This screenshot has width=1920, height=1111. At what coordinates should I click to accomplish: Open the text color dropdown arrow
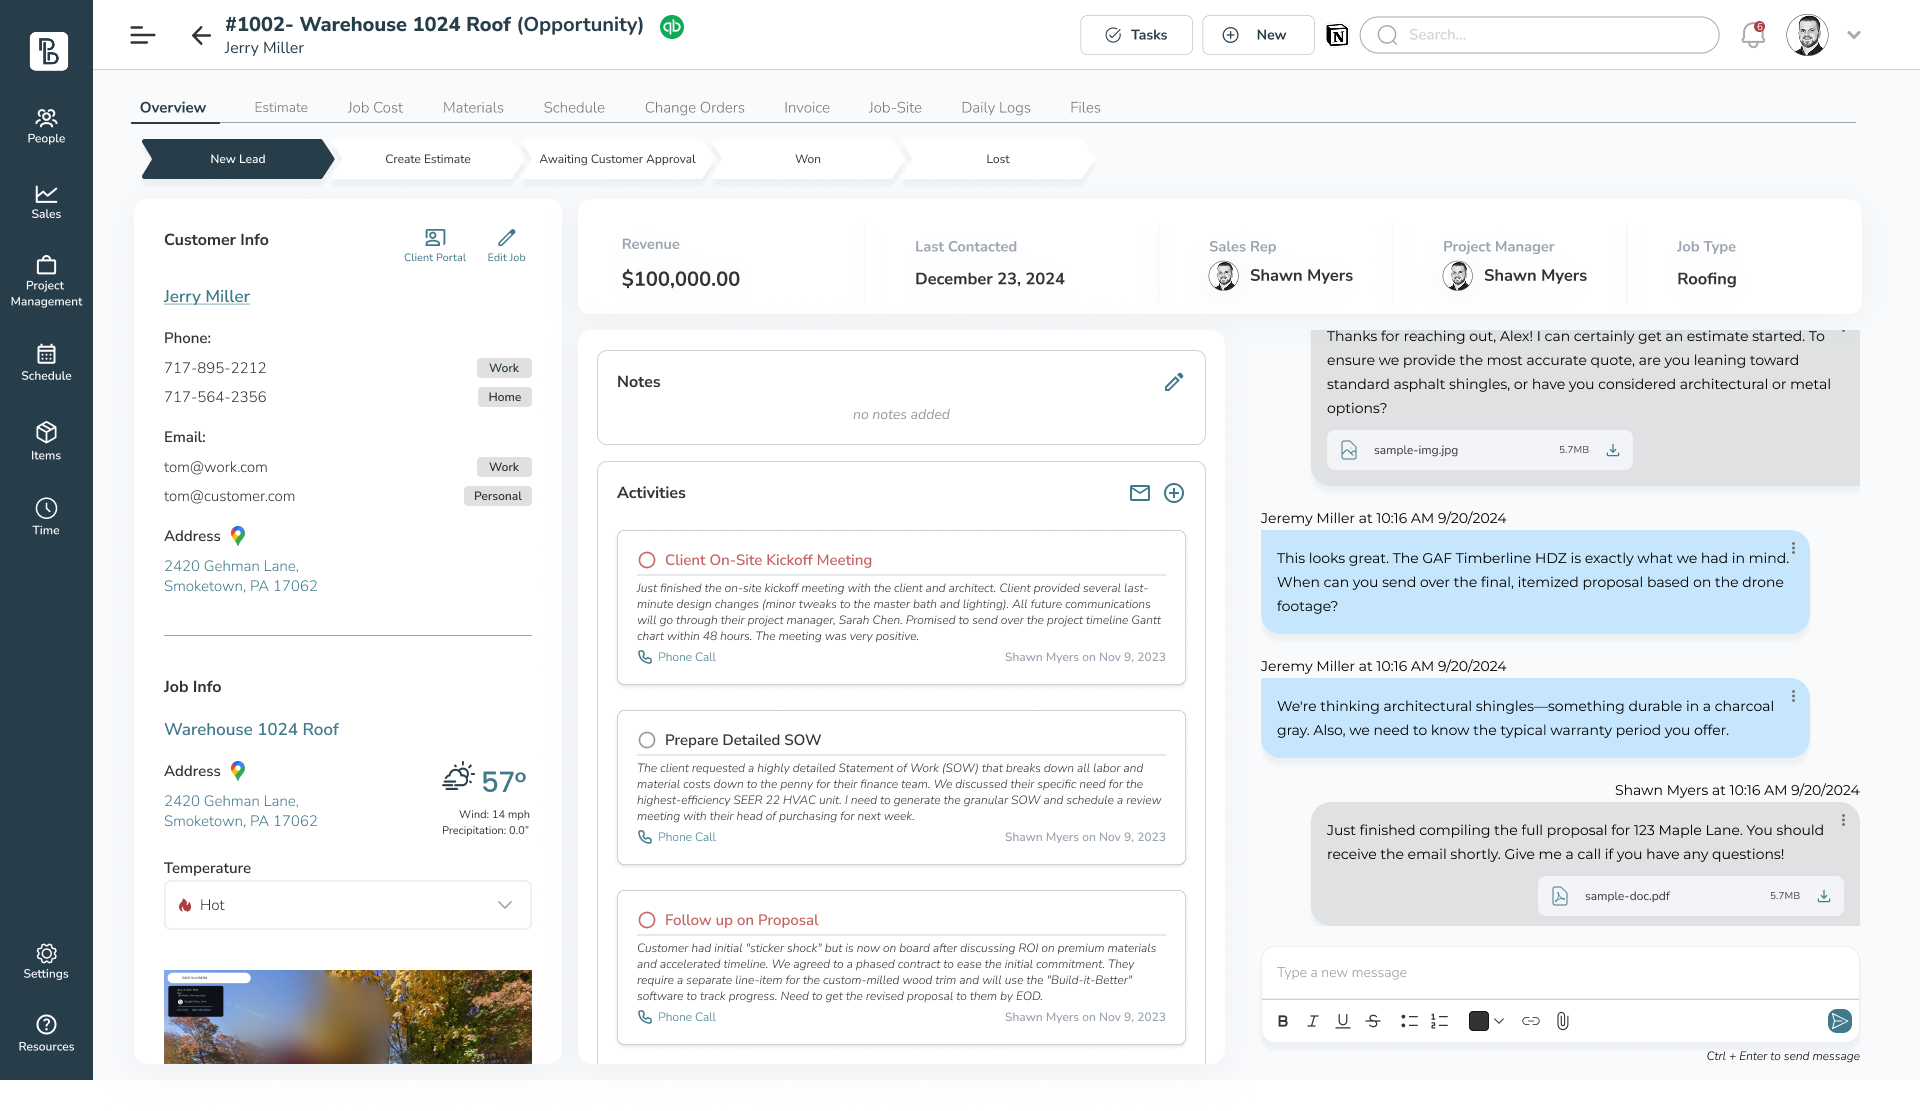click(x=1499, y=1021)
